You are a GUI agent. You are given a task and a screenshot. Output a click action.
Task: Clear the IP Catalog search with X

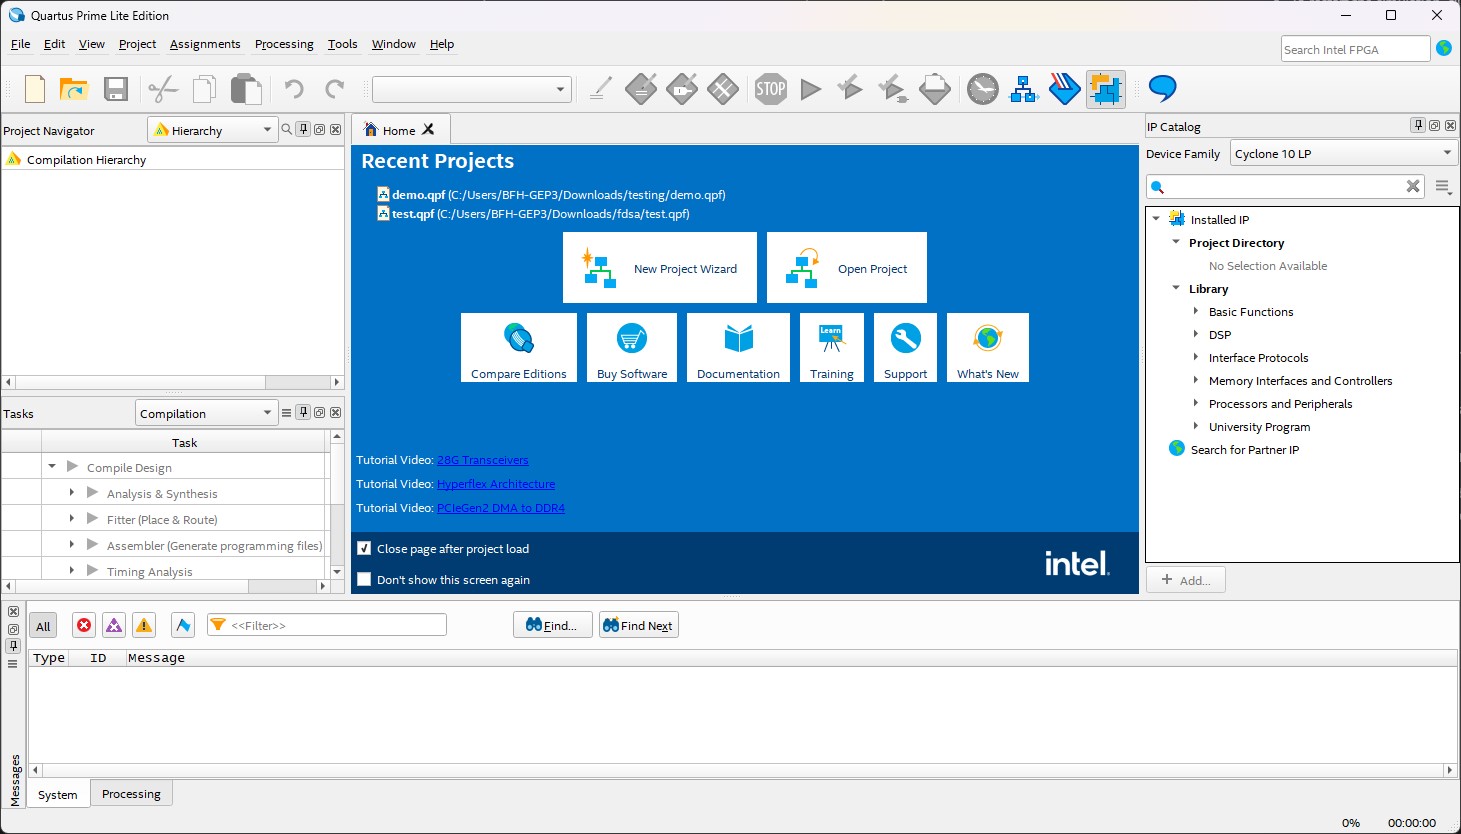coord(1413,186)
